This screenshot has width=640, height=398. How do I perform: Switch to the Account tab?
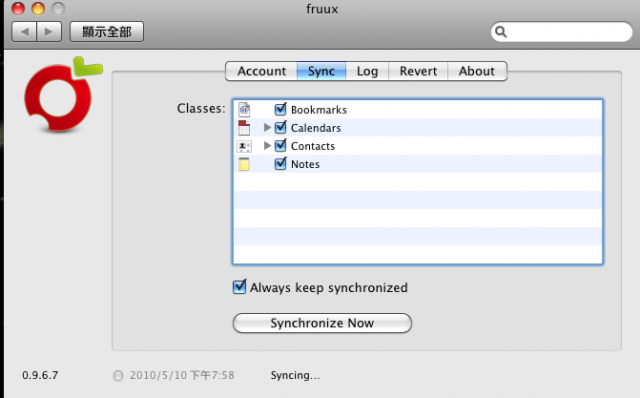(x=261, y=71)
